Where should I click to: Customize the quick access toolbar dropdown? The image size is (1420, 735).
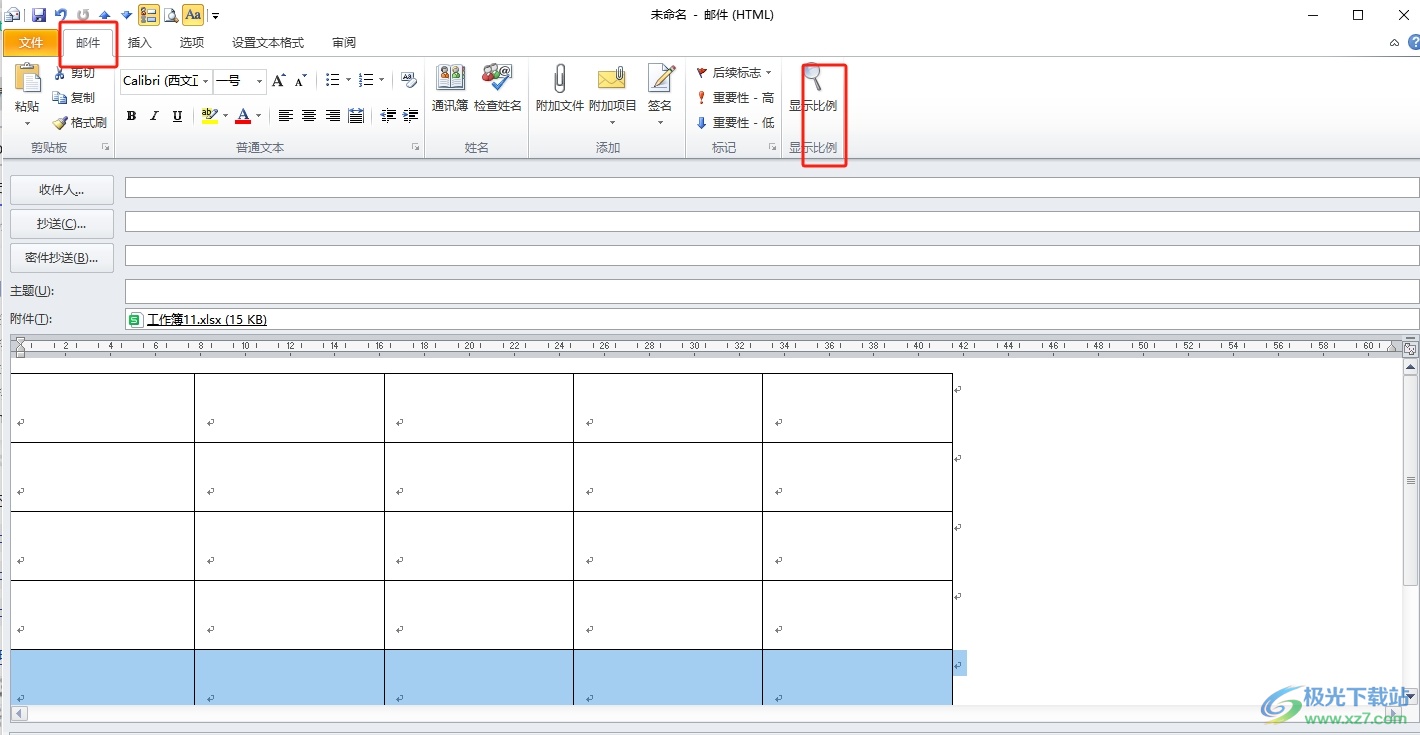tap(216, 16)
